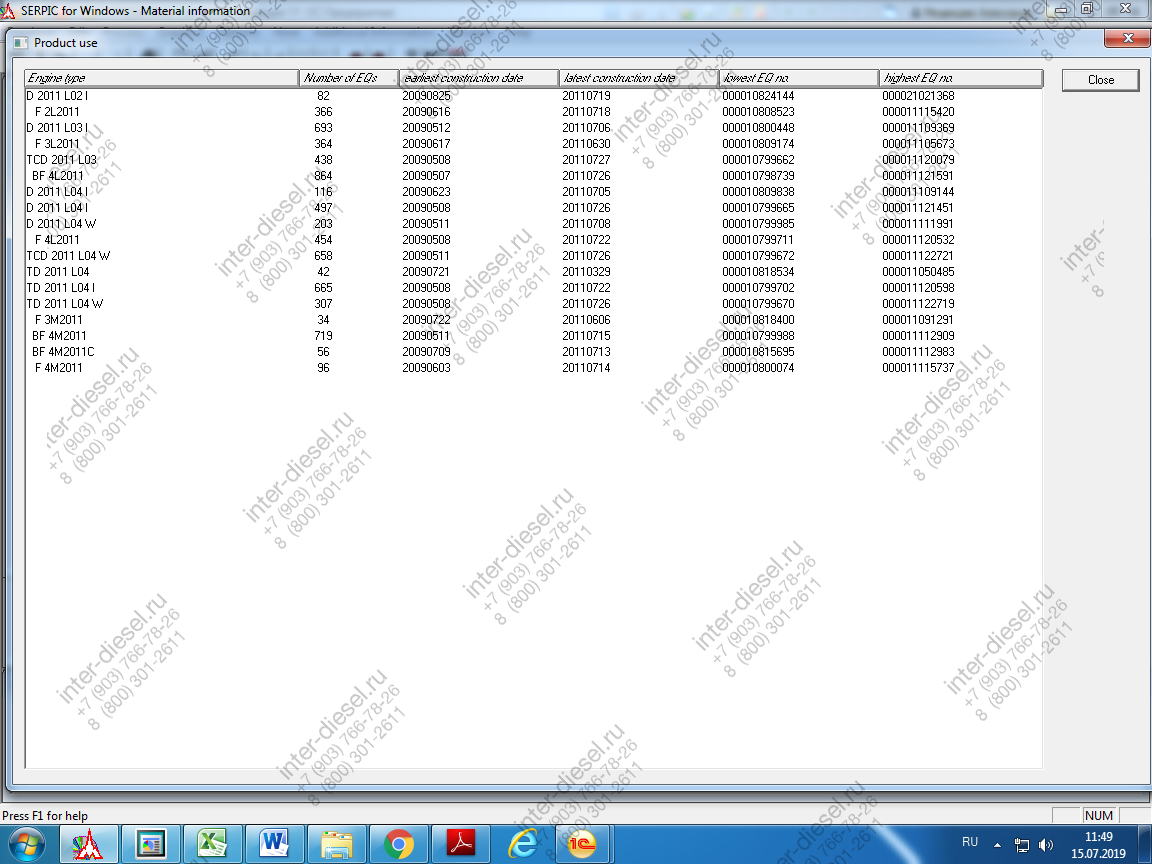
Task: Click highest EQ no. column header
Action: (x=961, y=78)
